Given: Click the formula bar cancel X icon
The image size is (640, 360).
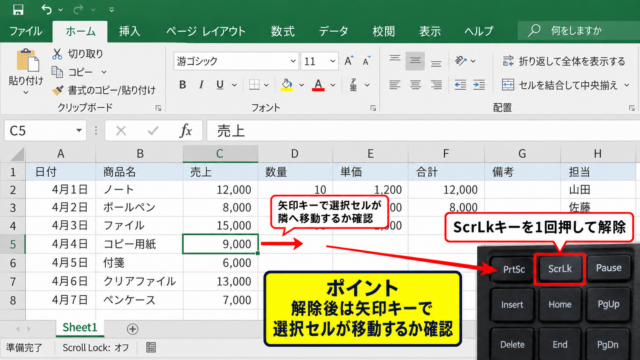Looking at the screenshot, I should click(121, 131).
